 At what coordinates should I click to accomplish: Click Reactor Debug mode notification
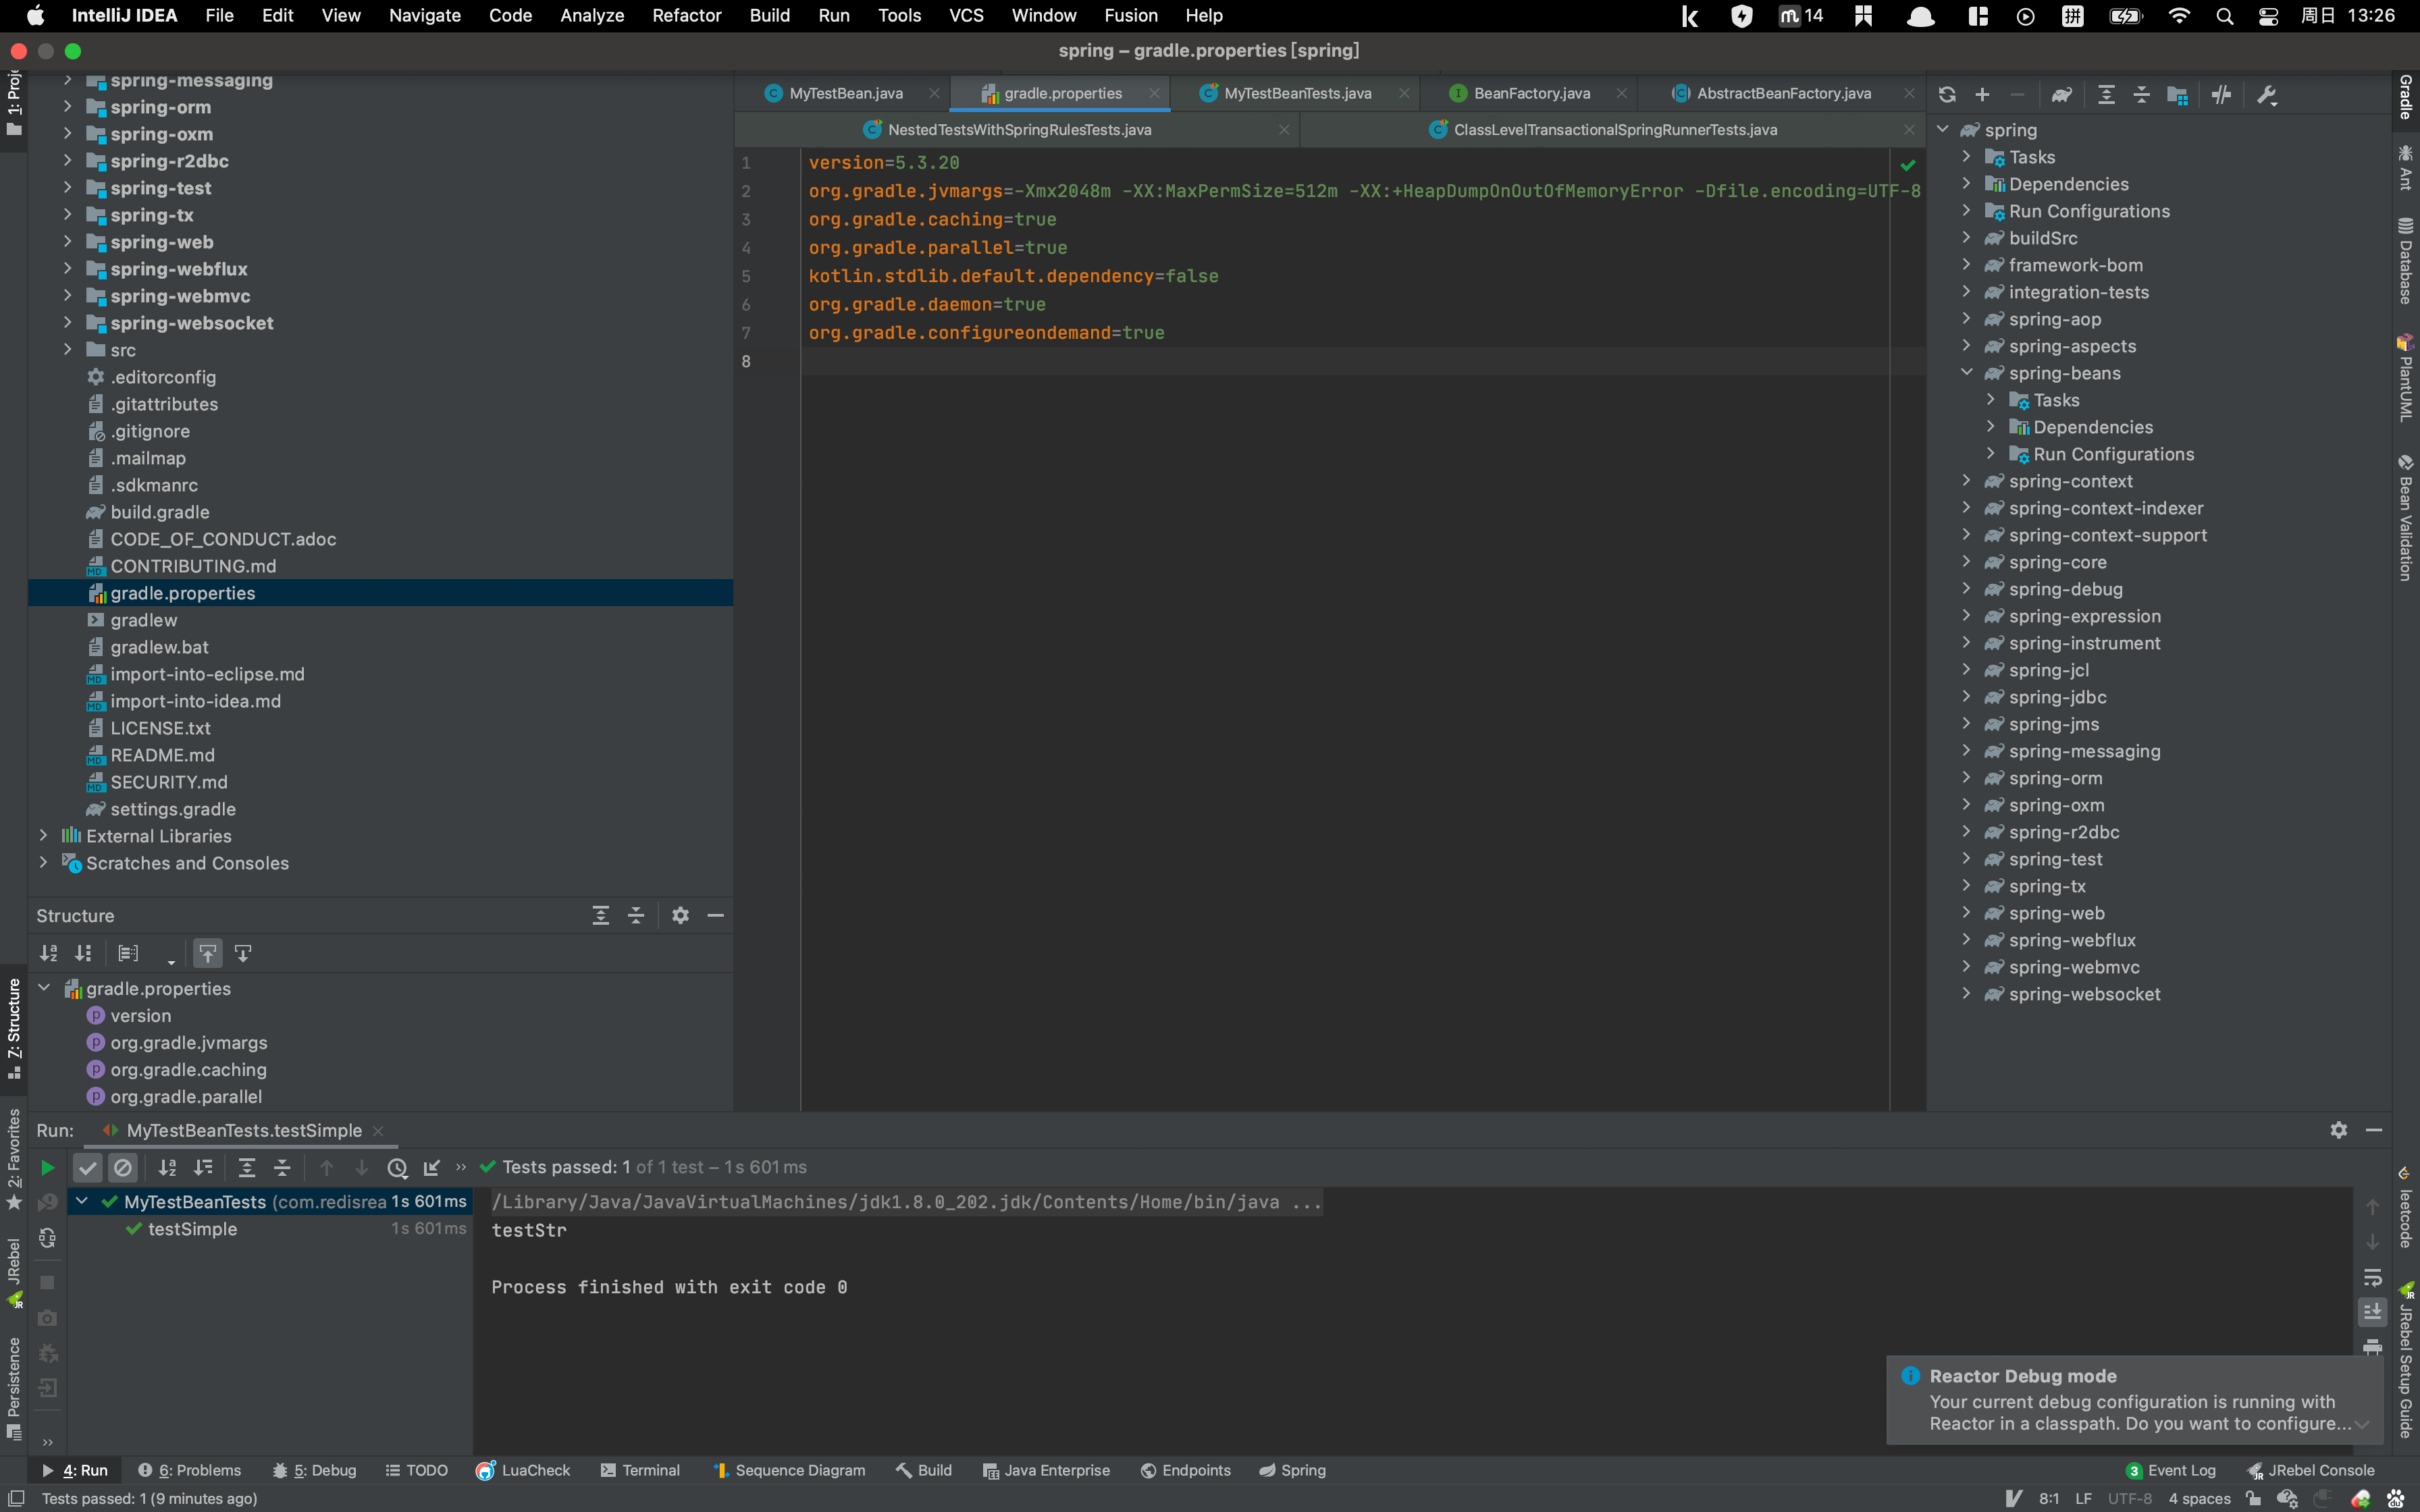pyautogui.click(x=2134, y=1399)
